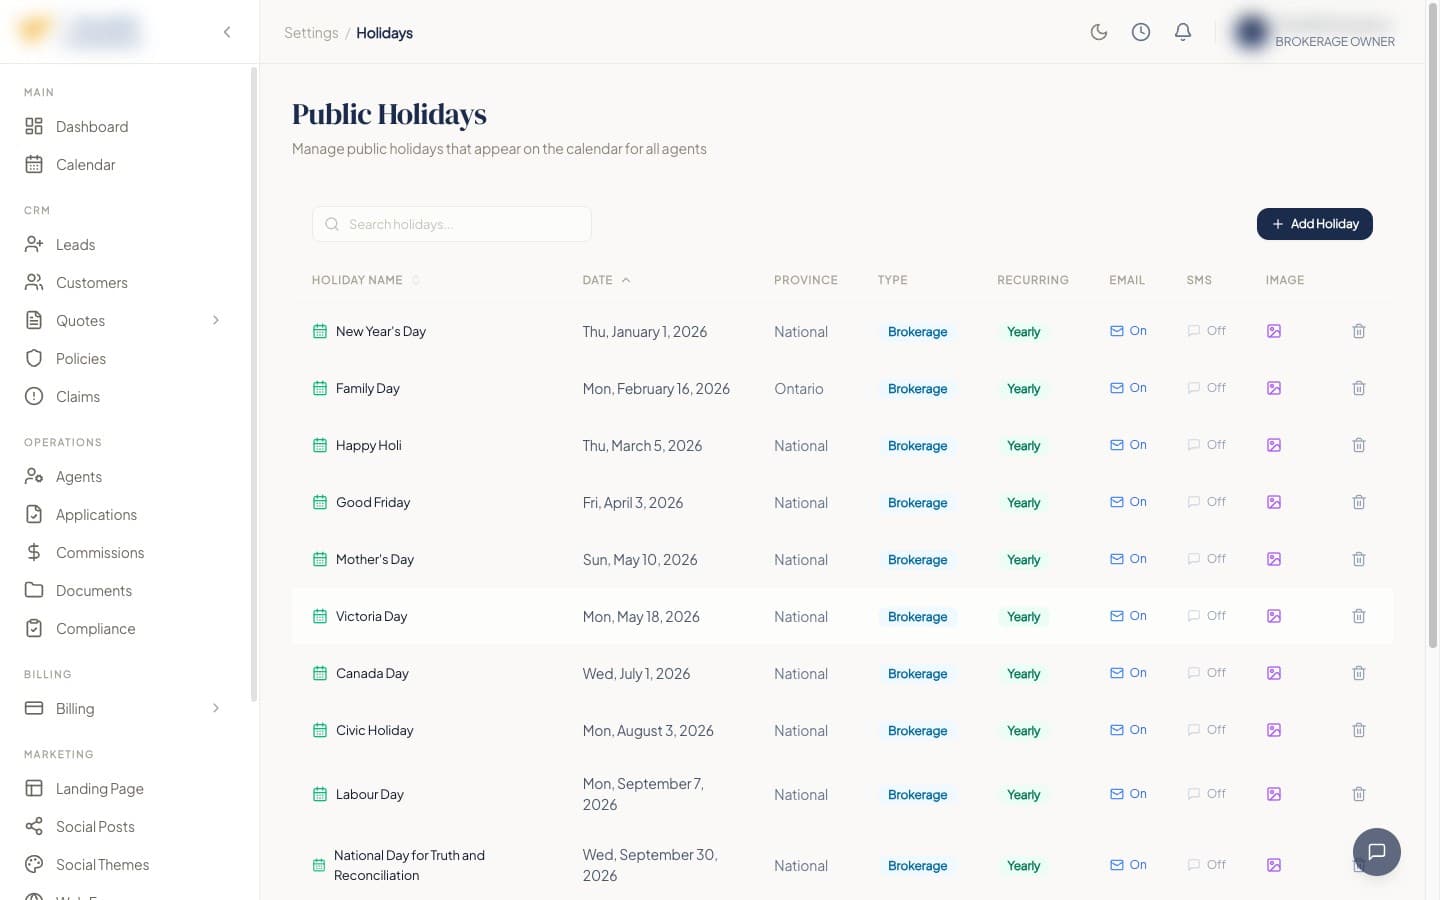Image resolution: width=1440 pixels, height=900 pixels.
Task: Open notifications bell icon
Action: click(x=1182, y=32)
